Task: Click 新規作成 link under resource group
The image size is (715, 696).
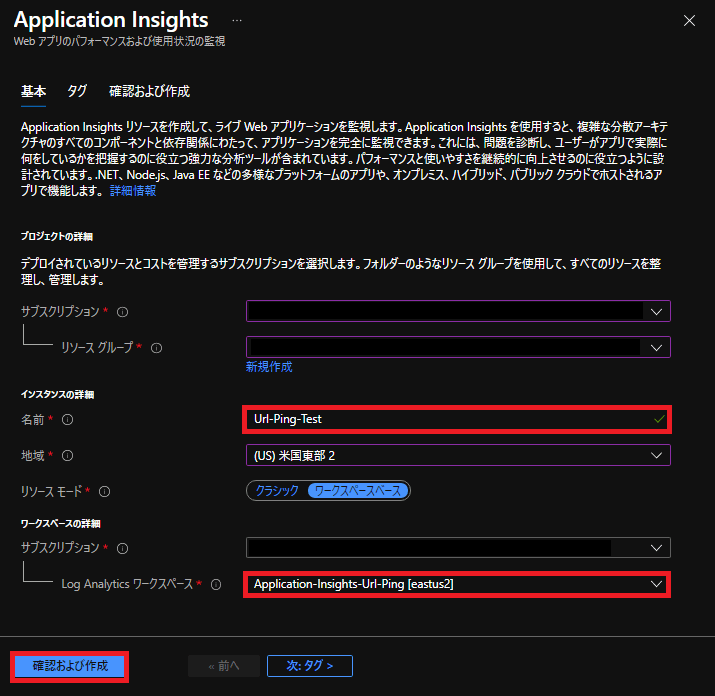Action: [269, 367]
